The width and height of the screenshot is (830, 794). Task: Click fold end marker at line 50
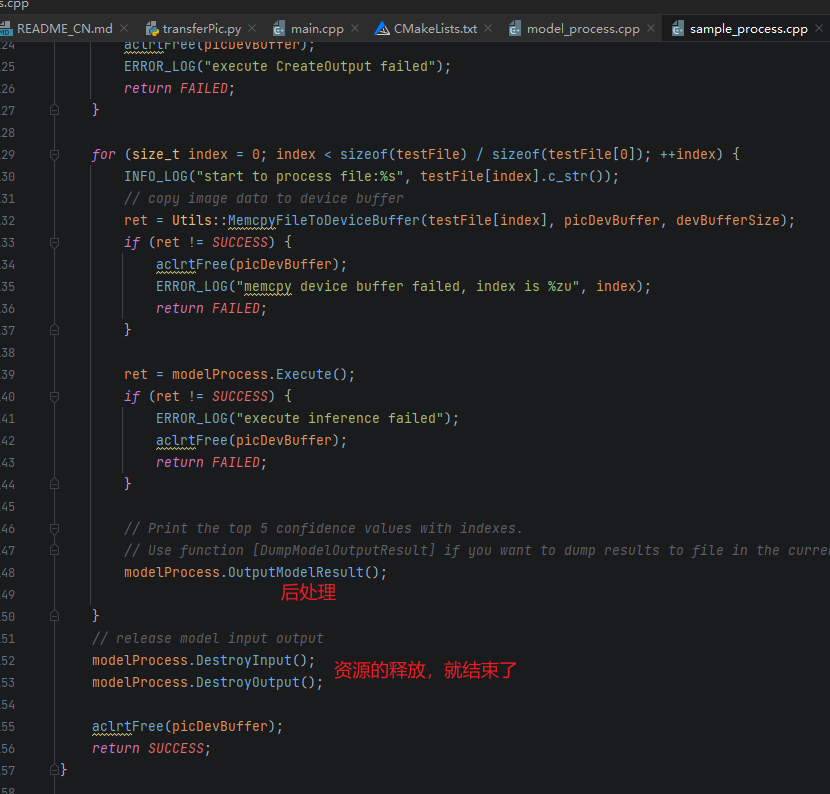[x=54, y=616]
